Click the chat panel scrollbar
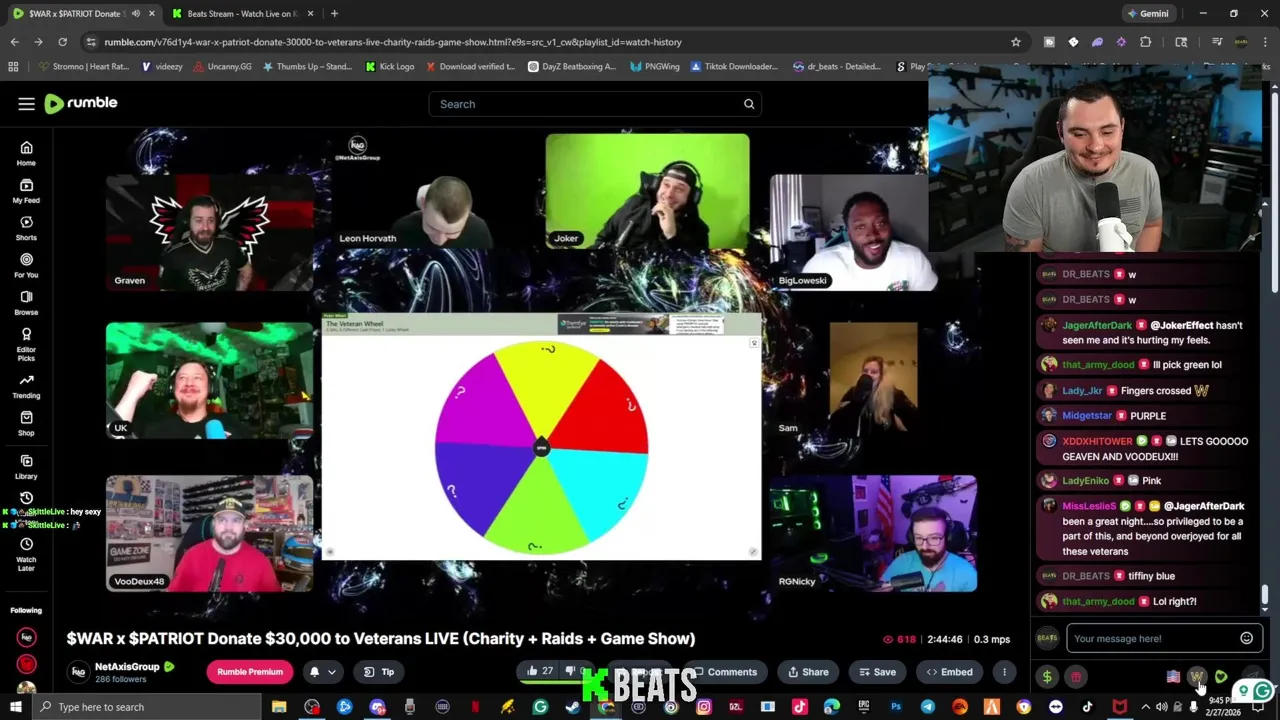1280x720 pixels. tap(1265, 596)
